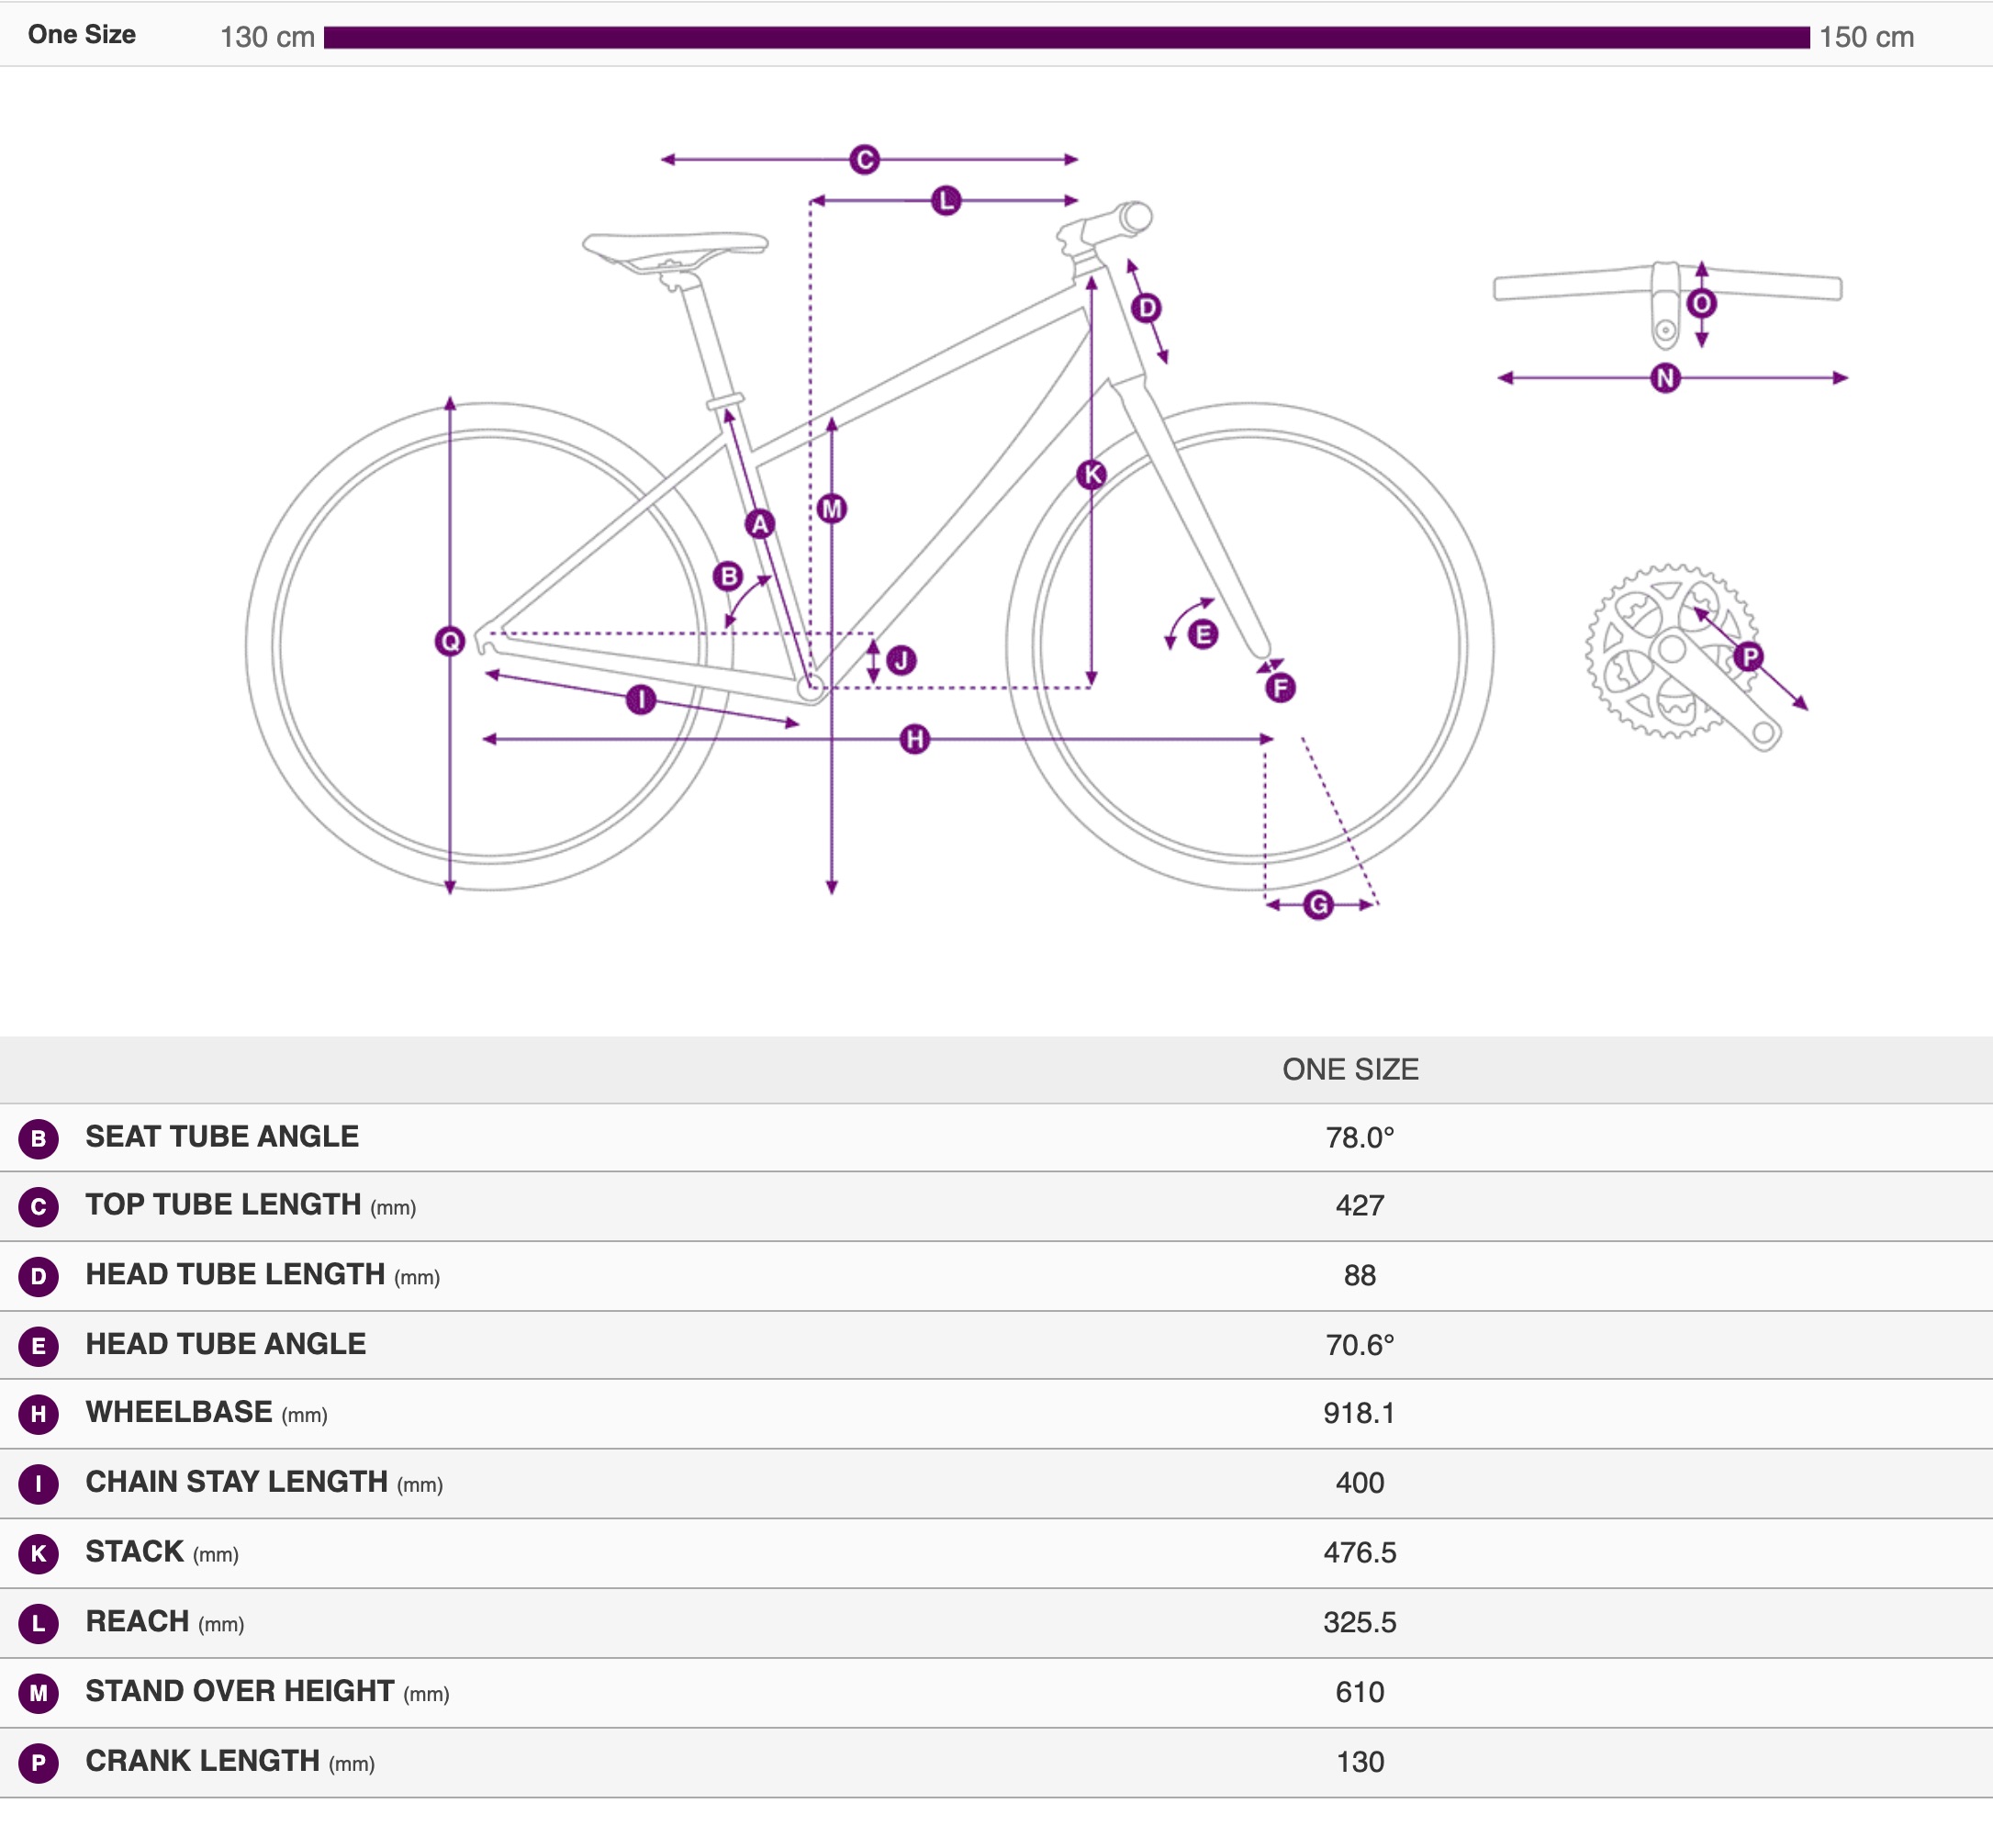The width and height of the screenshot is (1993, 1848).
Task: Select the M stand over marker on diagram
Action: [x=831, y=509]
